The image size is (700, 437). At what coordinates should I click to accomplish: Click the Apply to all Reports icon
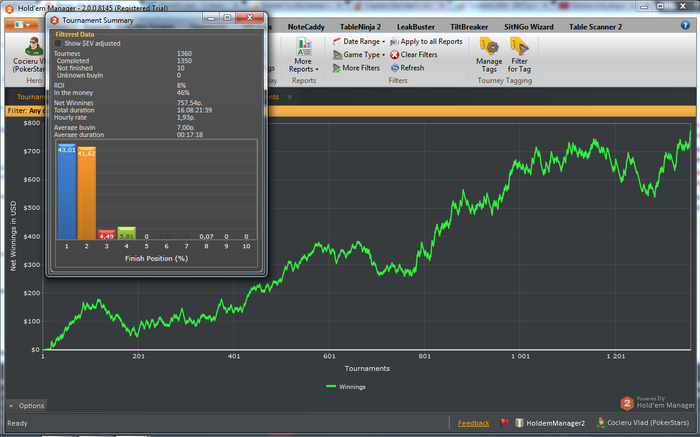[x=394, y=42]
